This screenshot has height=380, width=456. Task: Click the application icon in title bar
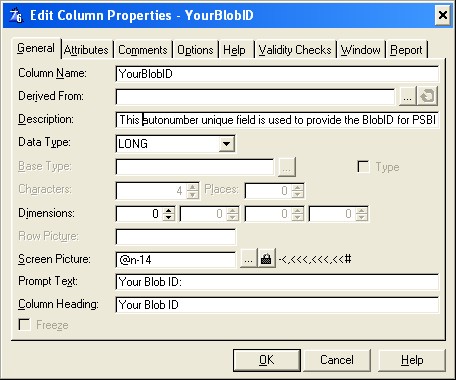point(16,15)
